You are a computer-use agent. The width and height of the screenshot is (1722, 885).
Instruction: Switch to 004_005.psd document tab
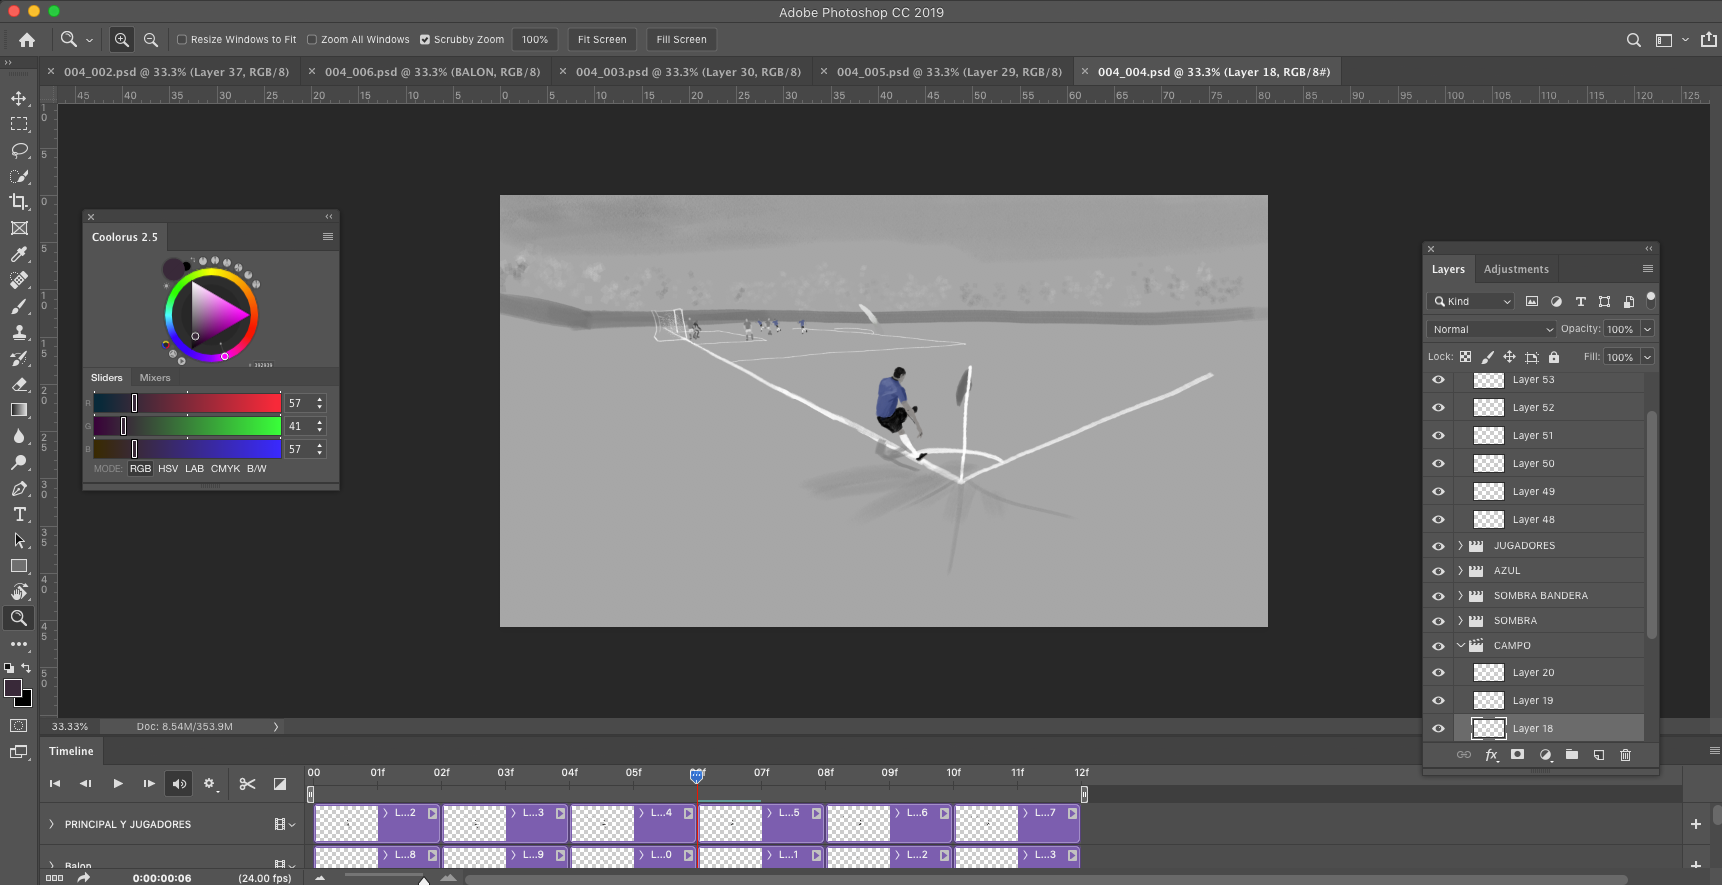949,72
